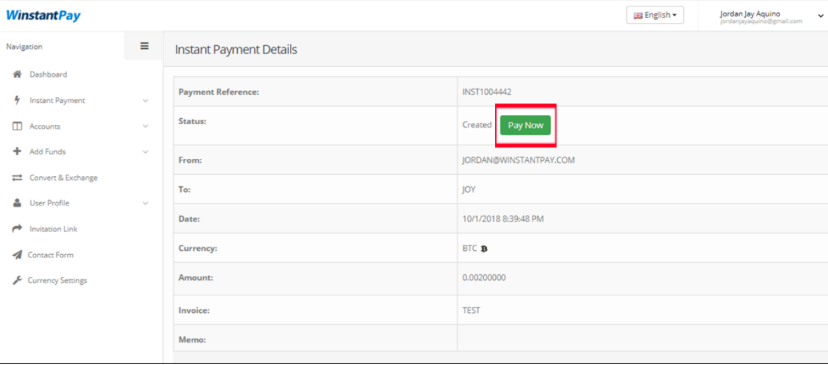Click the Instant Payment Details heading

pos(236,50)
